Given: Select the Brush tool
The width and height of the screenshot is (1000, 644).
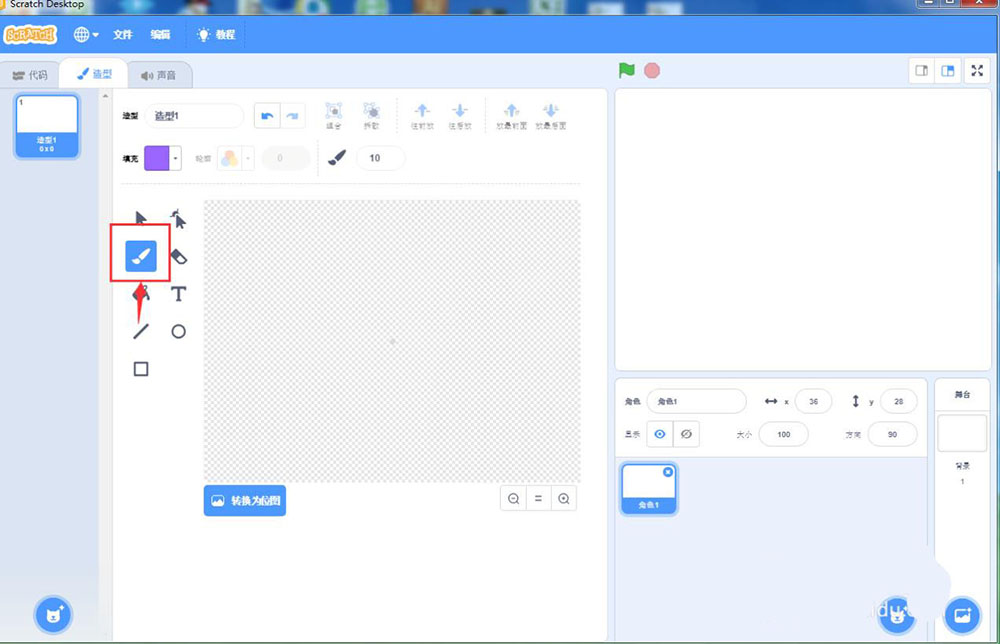Looking at the screenshot, I should pyautogui.click(x=141, y=257).
